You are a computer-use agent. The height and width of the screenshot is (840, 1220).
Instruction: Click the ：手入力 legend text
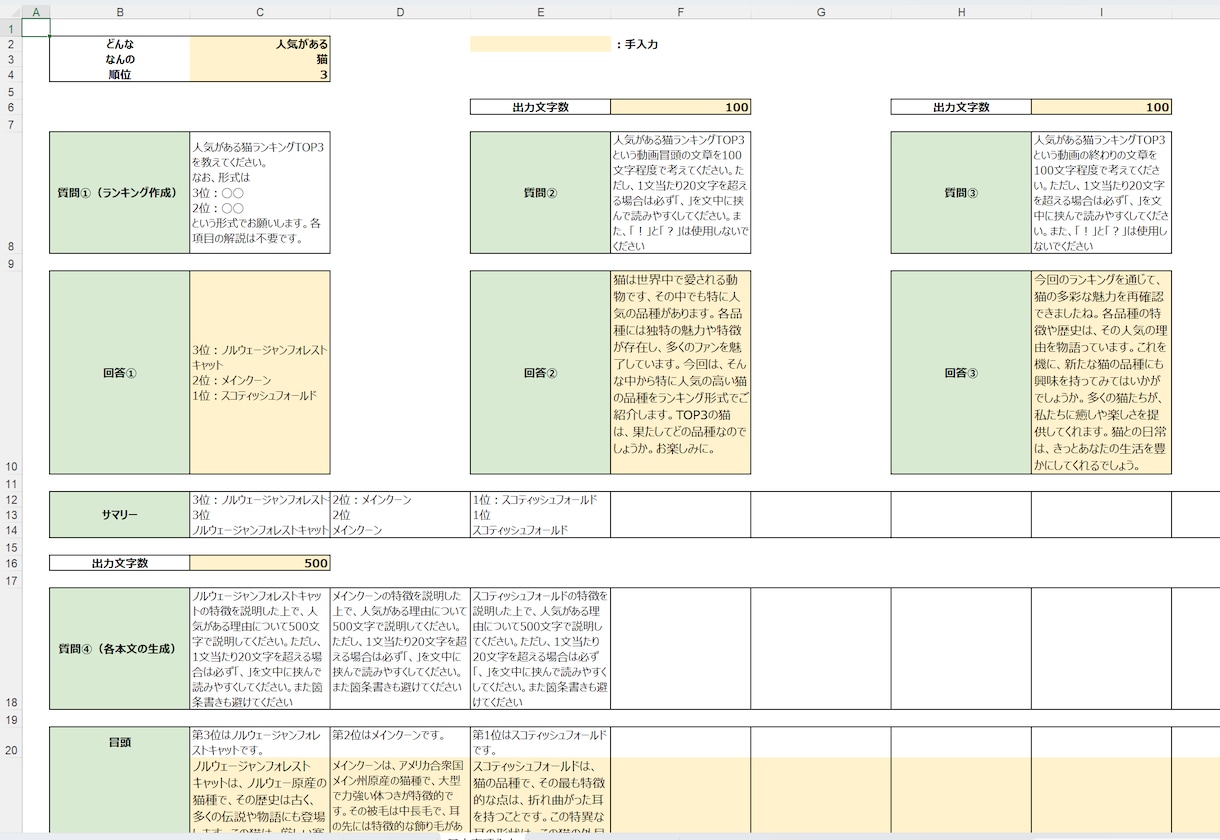tap(636, 44)
